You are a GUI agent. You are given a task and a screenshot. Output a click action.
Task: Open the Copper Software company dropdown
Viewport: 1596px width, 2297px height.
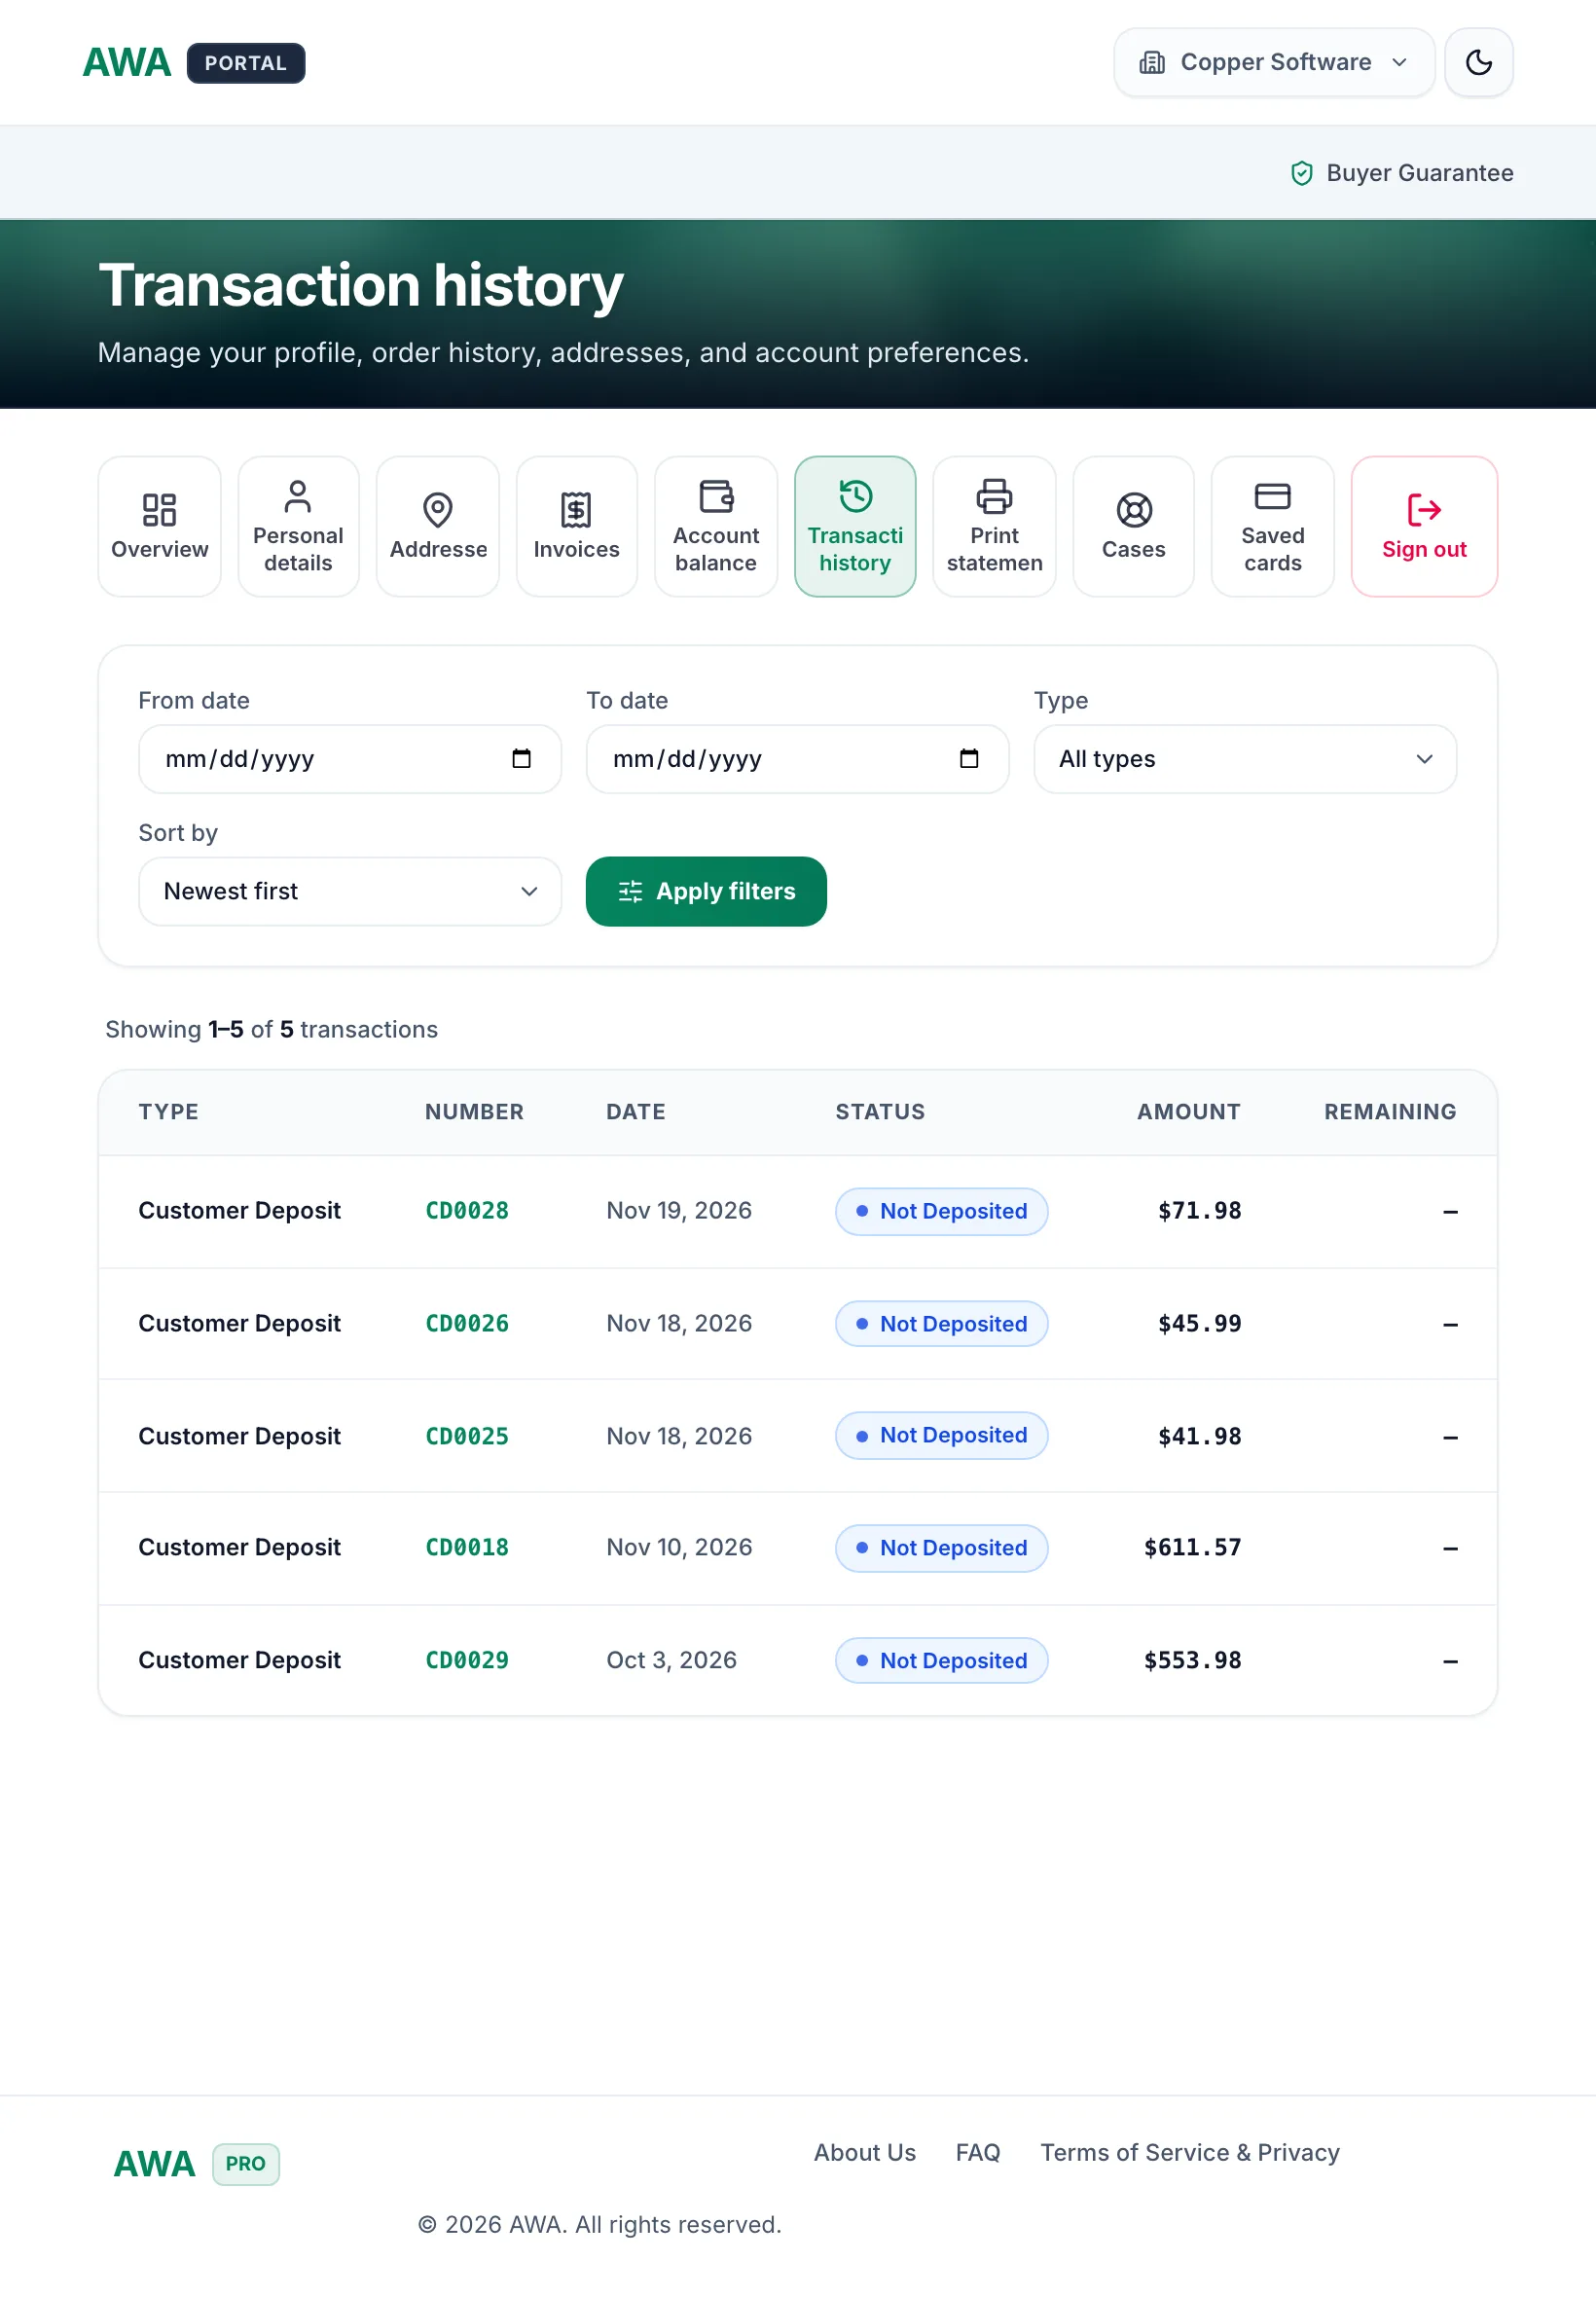point(1274,62)
